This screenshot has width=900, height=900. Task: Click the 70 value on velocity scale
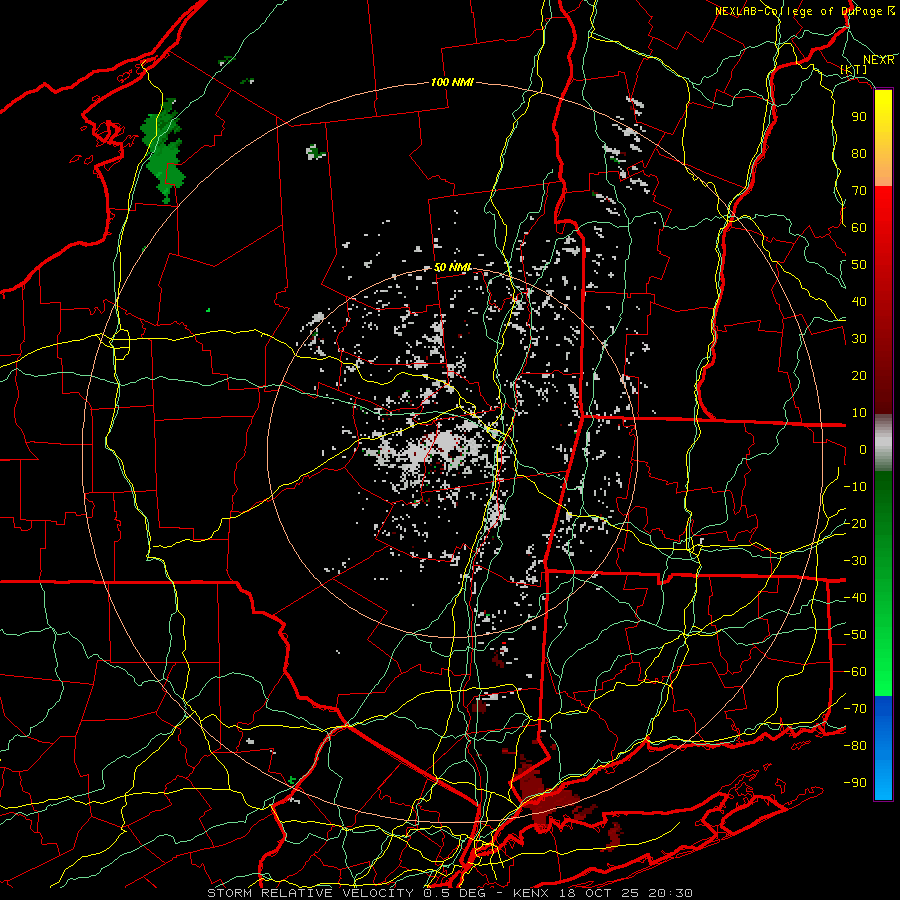(x=859, y=191)
